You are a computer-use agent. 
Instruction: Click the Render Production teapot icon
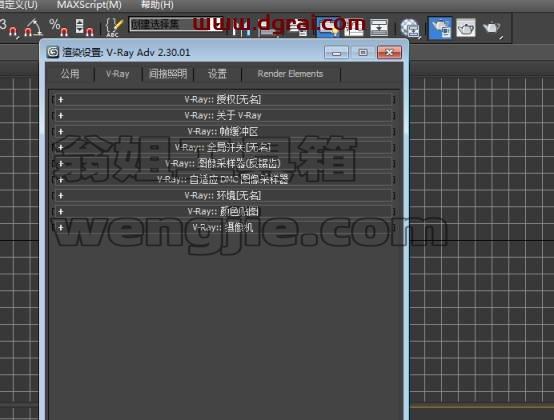click(492, 28)
